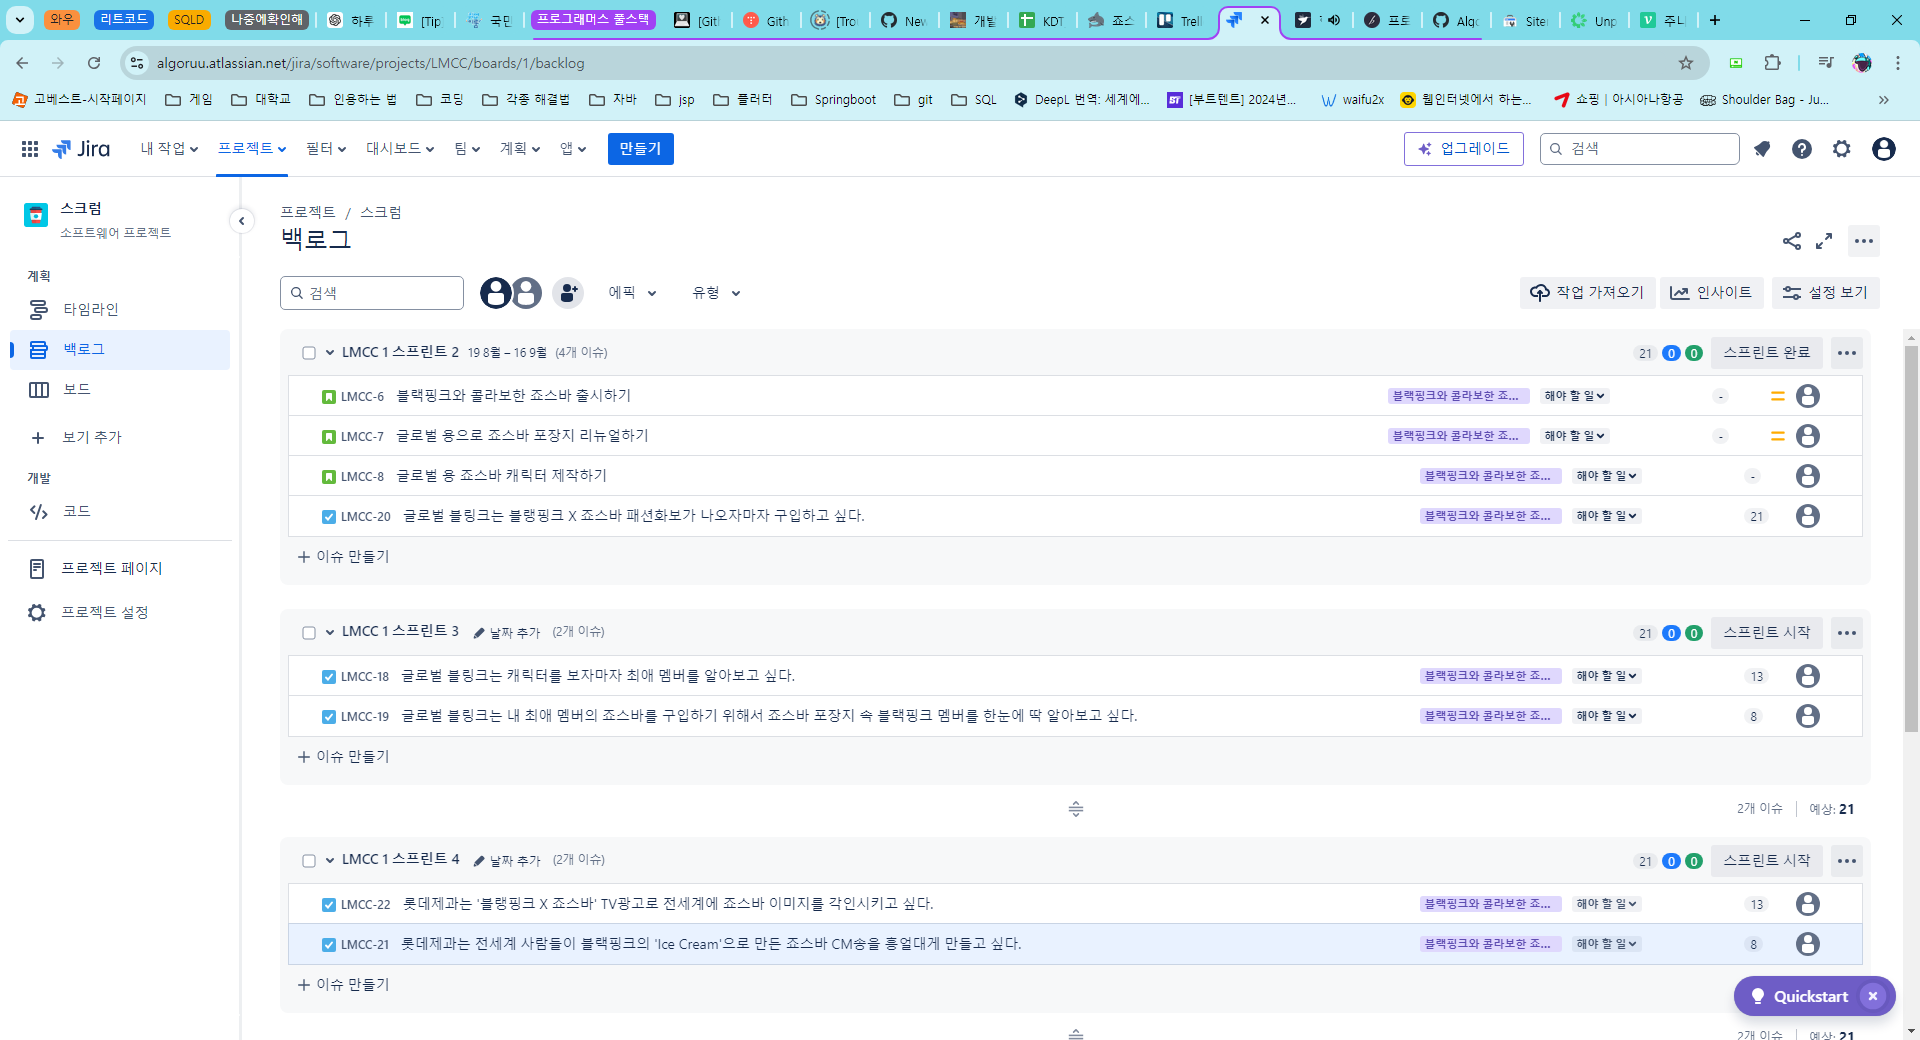Share the backlog via share icon
This screenshot has width=1920, height=1040.
pos(1792,241)
